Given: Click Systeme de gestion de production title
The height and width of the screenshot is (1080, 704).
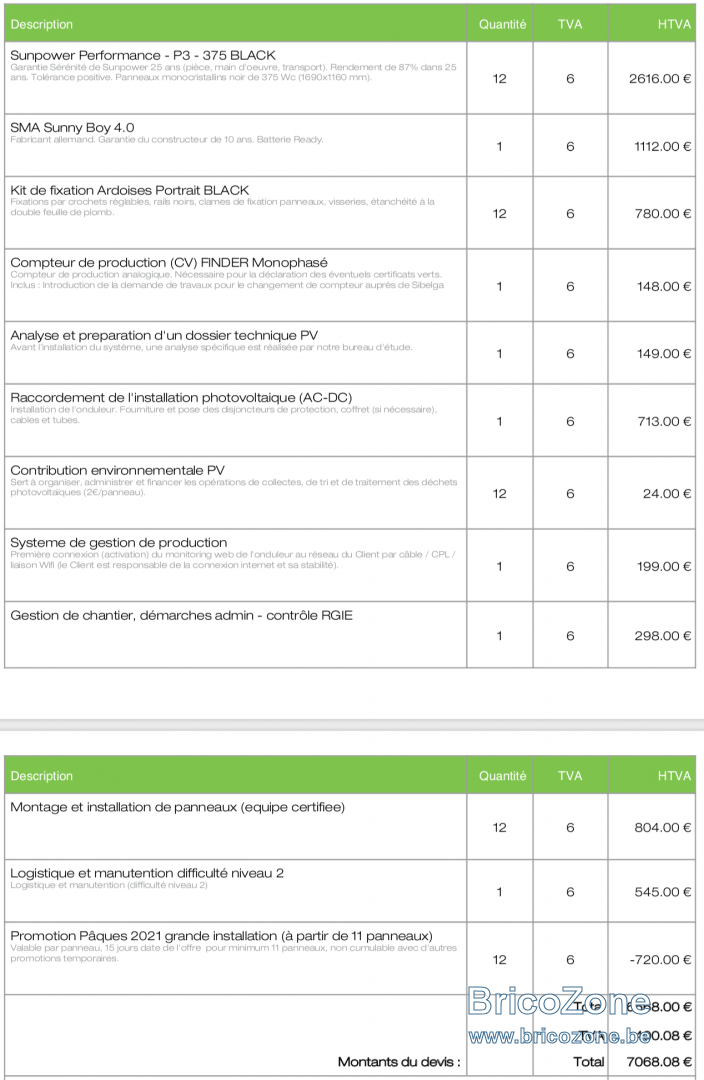Looking at the screenshot, I should click(x=118, y=543).
